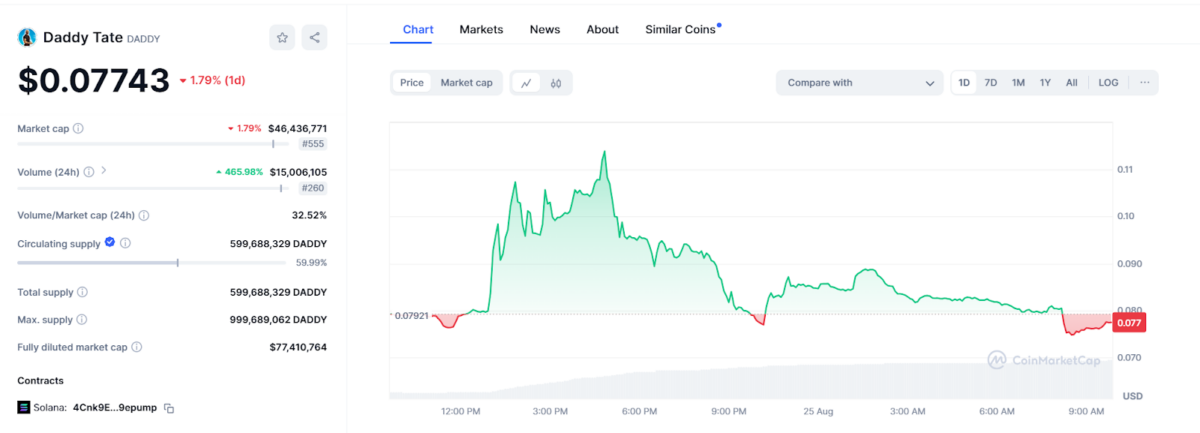Set chart range to 1D
The image size is (1200, 433).
pyautogui.click(x=964, y=83)
